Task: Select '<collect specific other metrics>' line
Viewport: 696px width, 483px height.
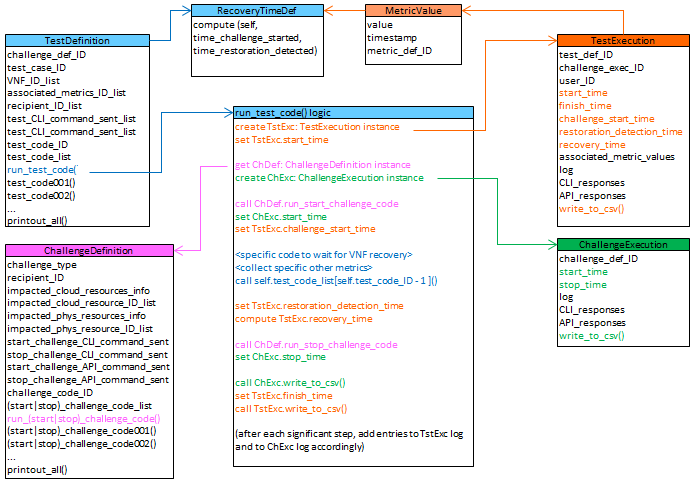Action: click(x=304, y=268)
